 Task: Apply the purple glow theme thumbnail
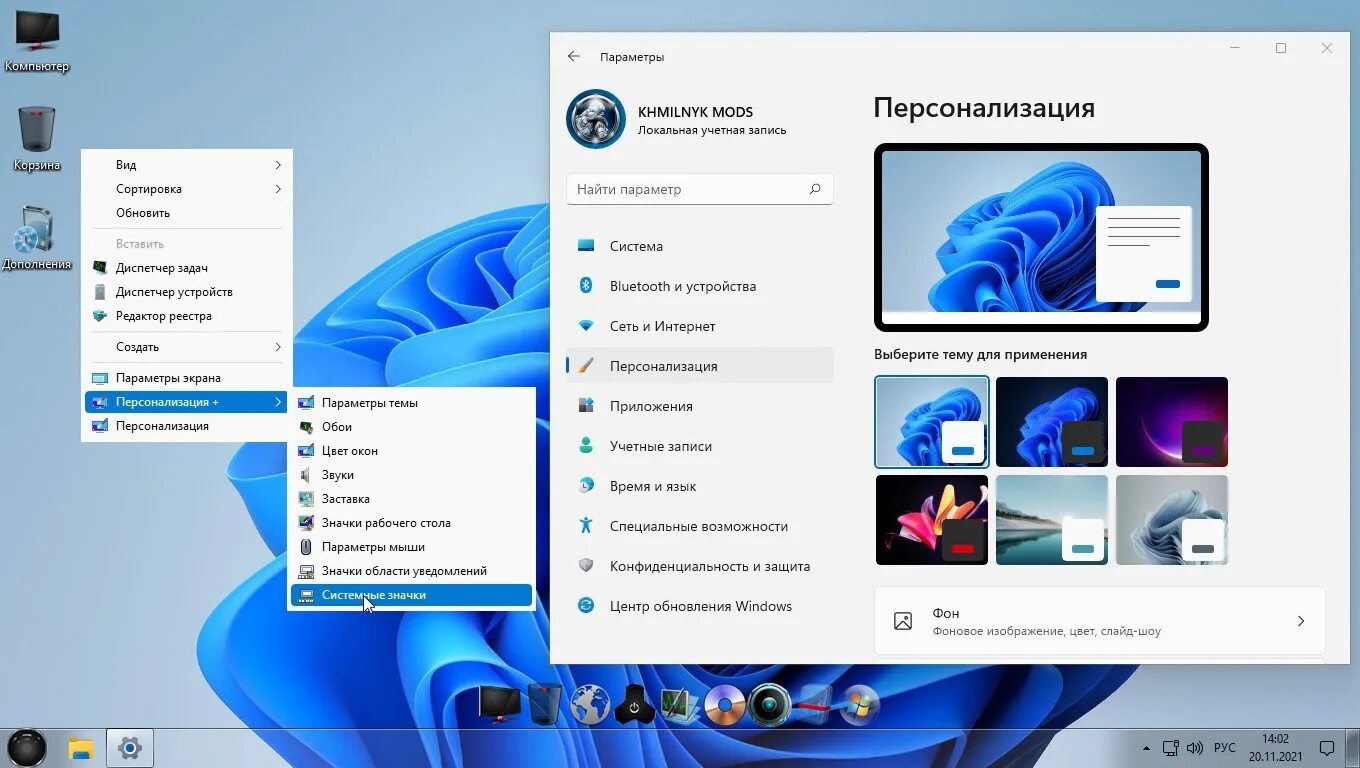coord(1172,422)
